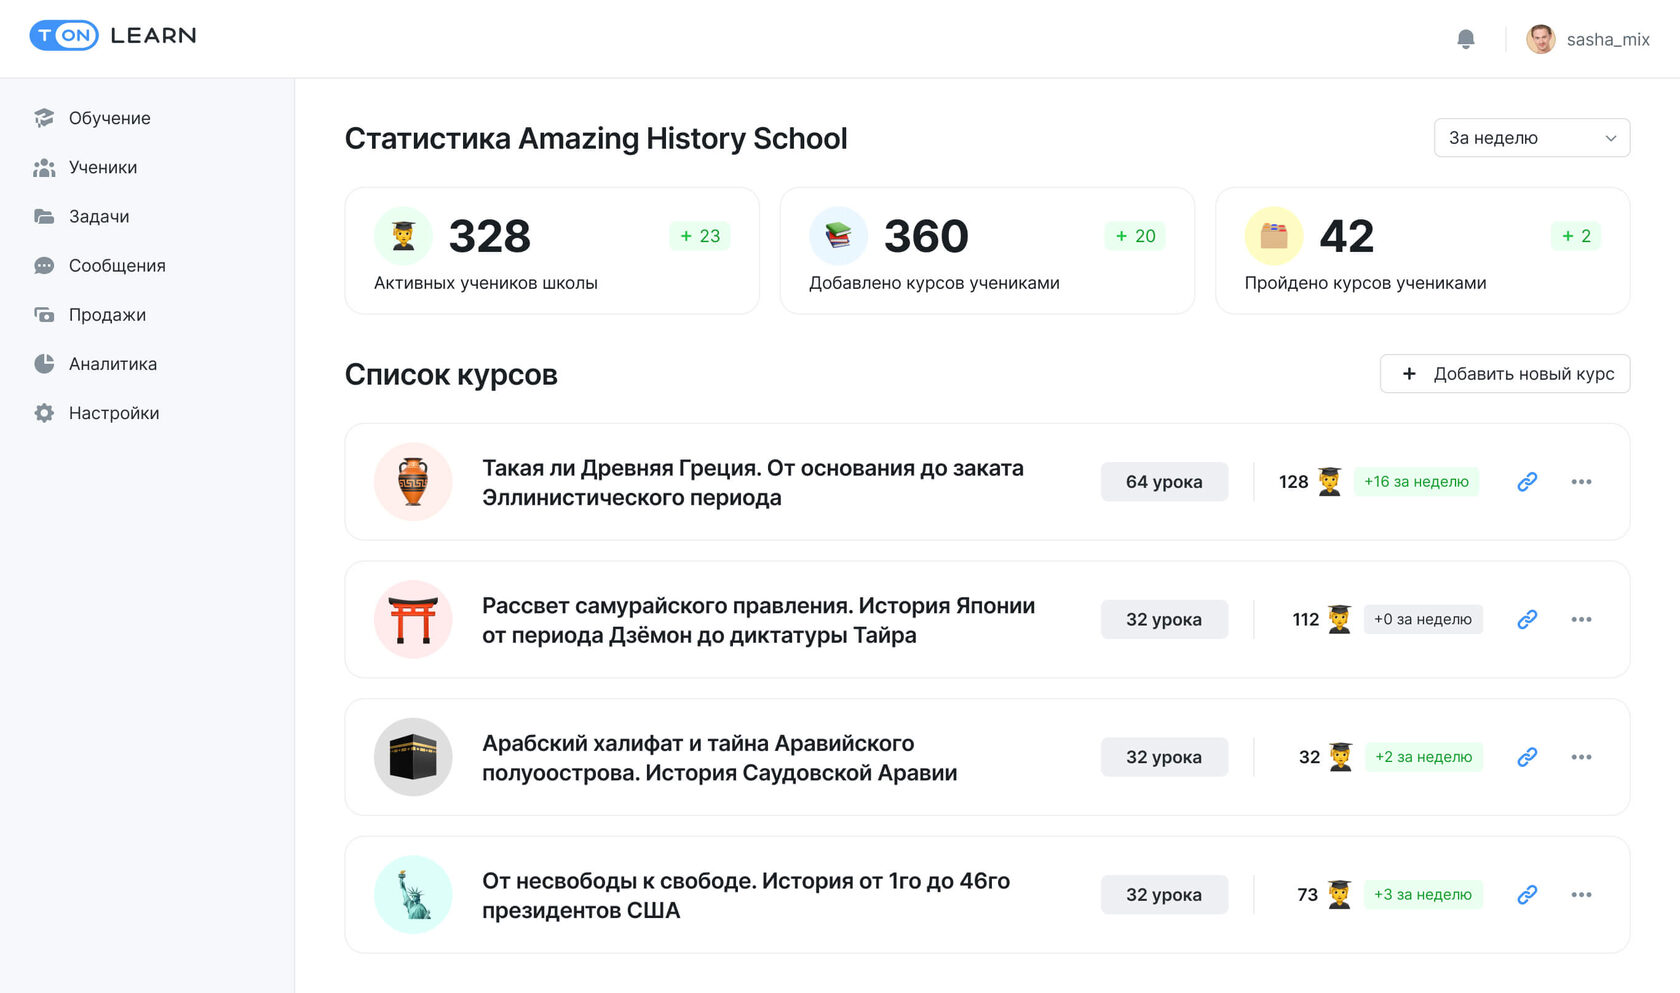Screen dimensions: 1680x993
Task: Copy link for the Ancient Greece course
Action: [x=1527, y=482]
